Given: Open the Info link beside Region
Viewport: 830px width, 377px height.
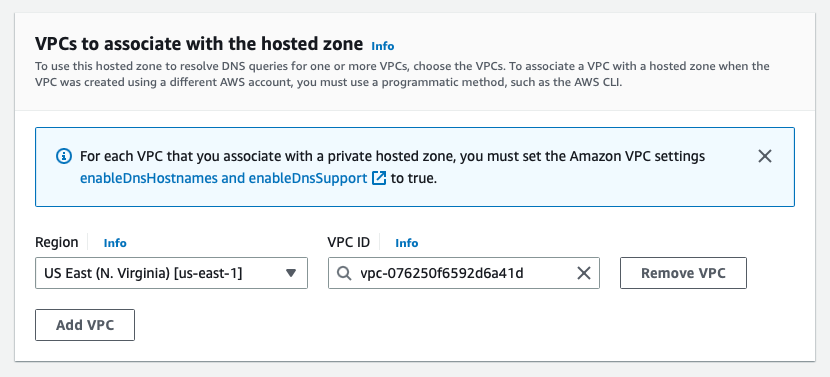Looking at the screenshot, I should (x=115, y=243).
